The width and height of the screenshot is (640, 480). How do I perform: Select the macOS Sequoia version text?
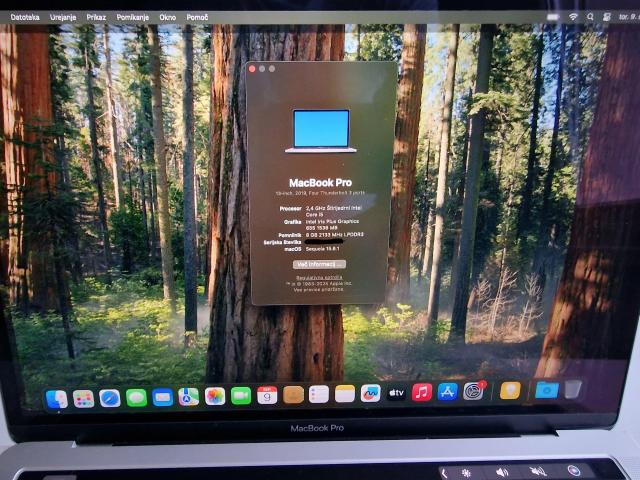(x=322, y=248)
